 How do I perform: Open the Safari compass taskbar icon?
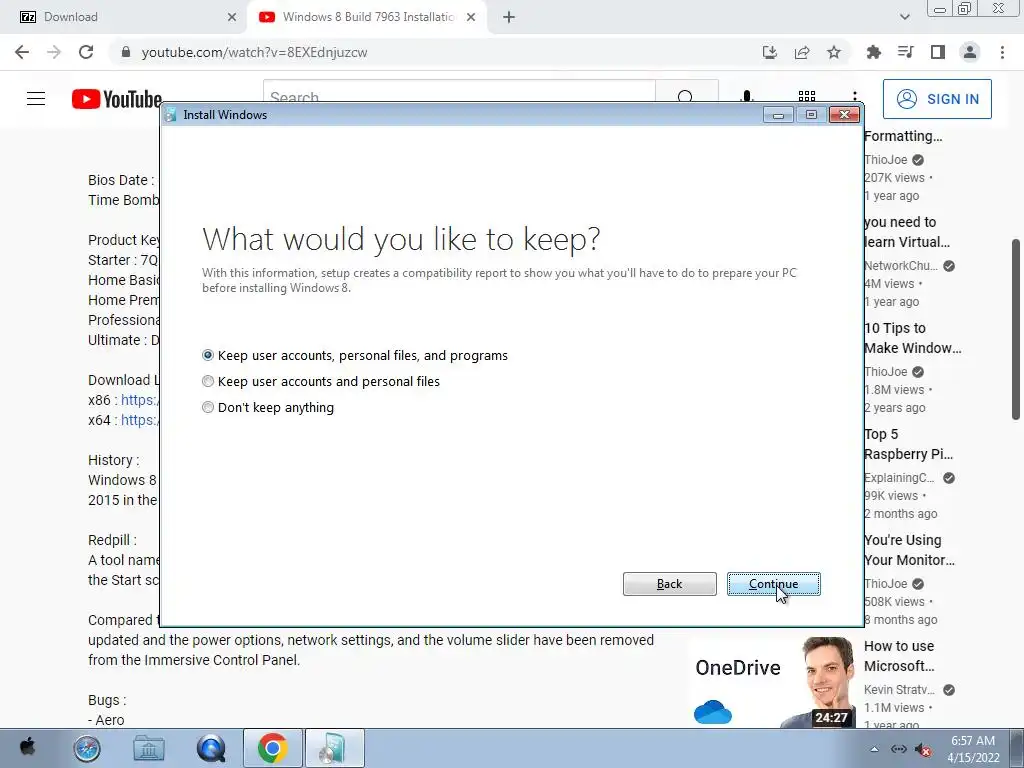[87, 748]
